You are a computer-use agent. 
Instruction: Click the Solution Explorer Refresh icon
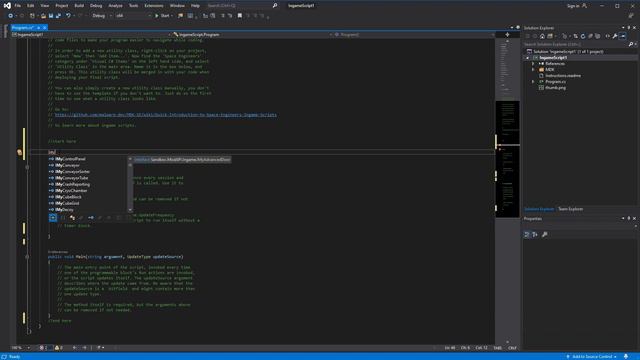point(583,36)
